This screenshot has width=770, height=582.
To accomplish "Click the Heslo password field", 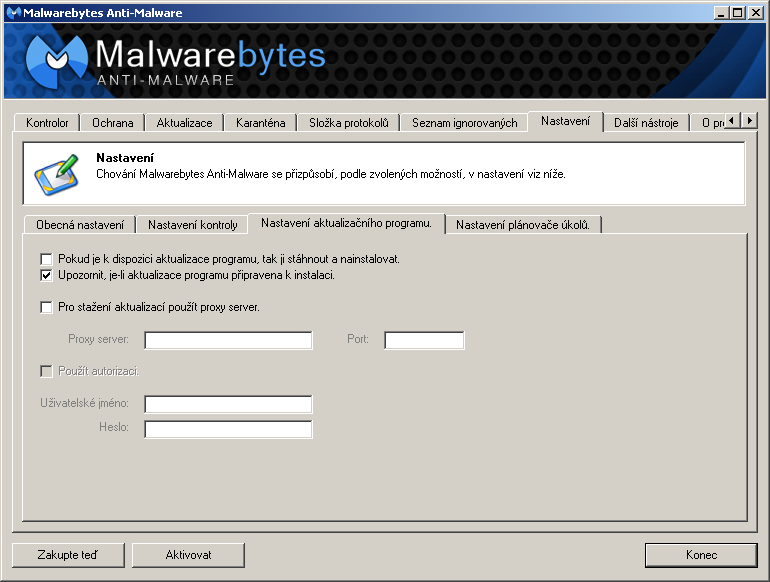I will pos(228,429).
